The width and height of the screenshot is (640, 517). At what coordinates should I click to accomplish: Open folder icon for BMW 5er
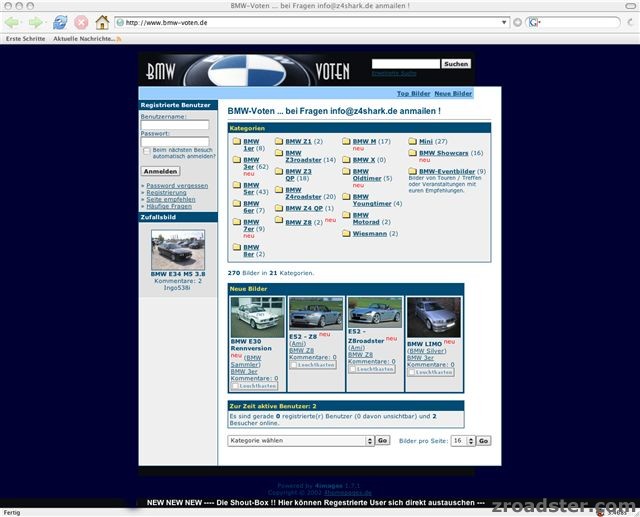tap(237, 185)
